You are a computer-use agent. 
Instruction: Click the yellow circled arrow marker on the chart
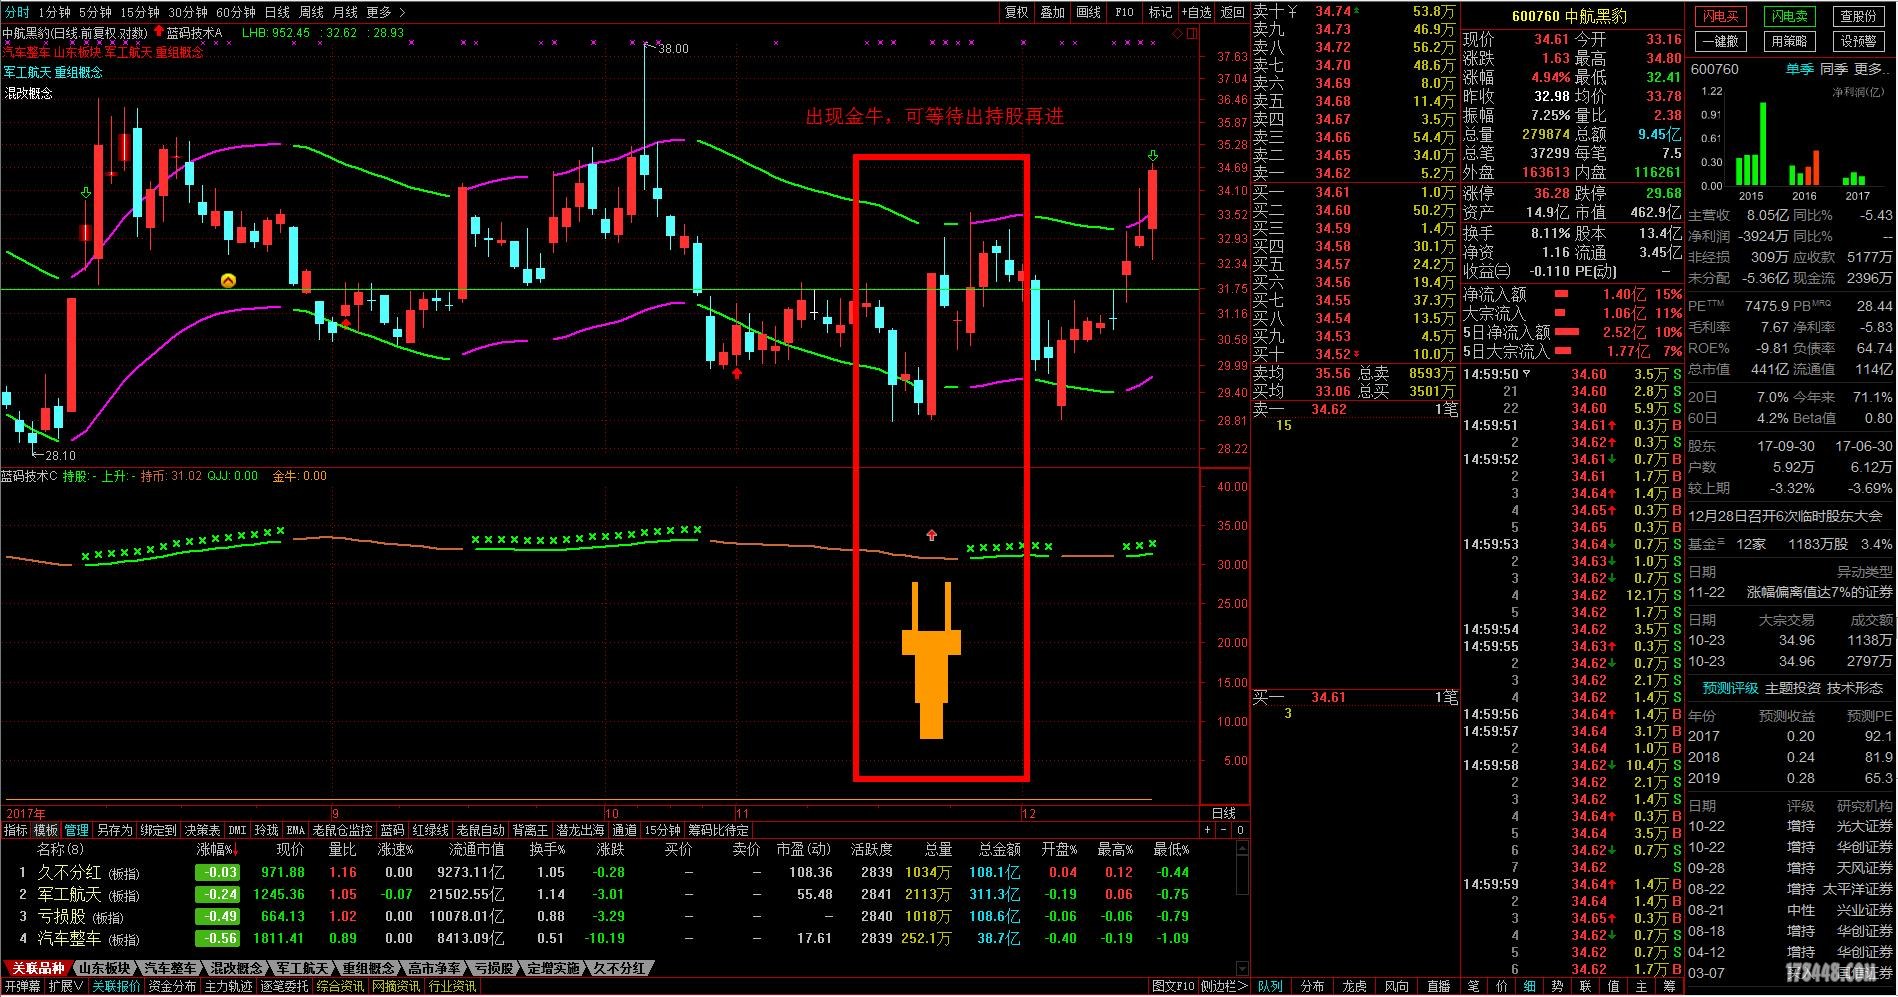click(x=228, y=281)
